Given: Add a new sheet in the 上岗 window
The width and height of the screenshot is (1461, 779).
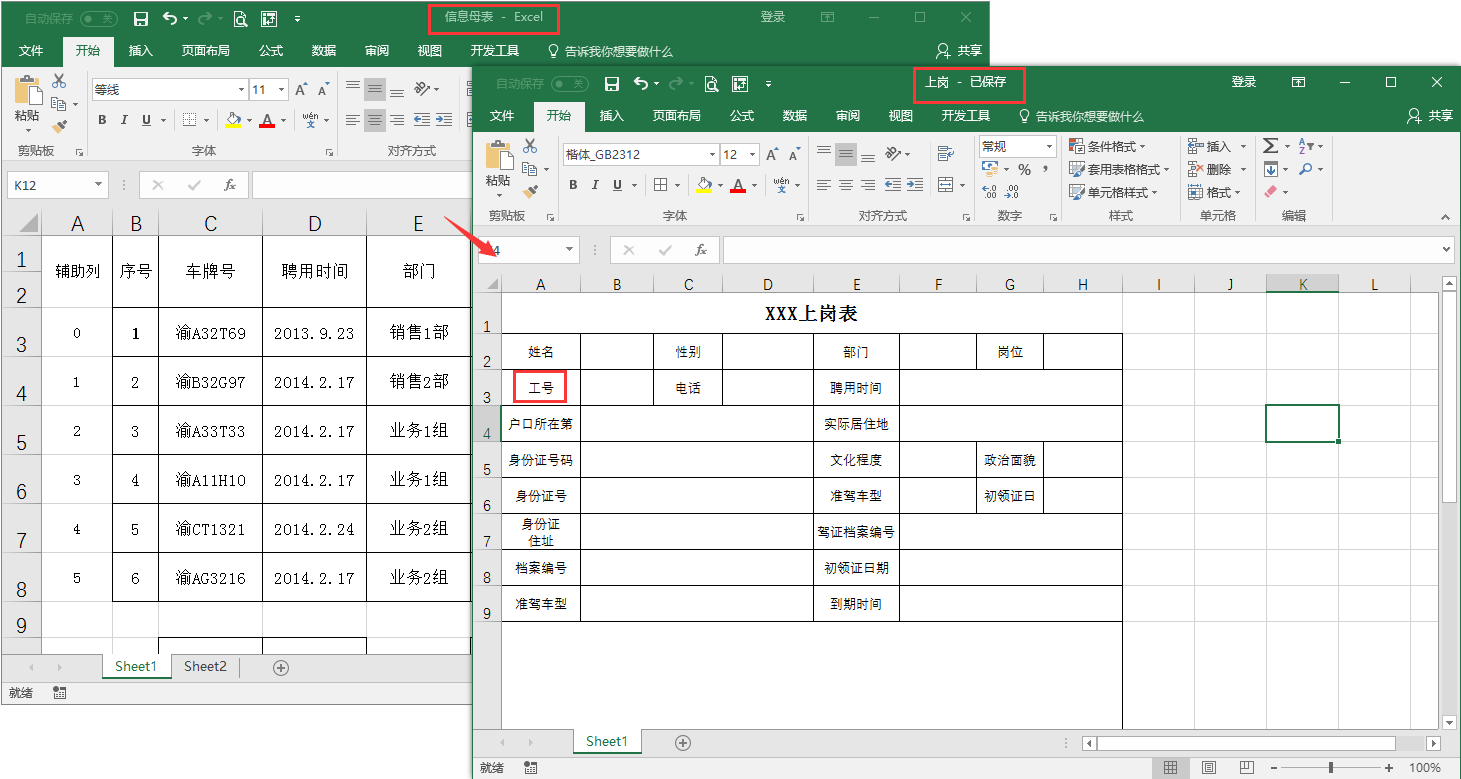Looking at the screenshot, I should 683,742.
